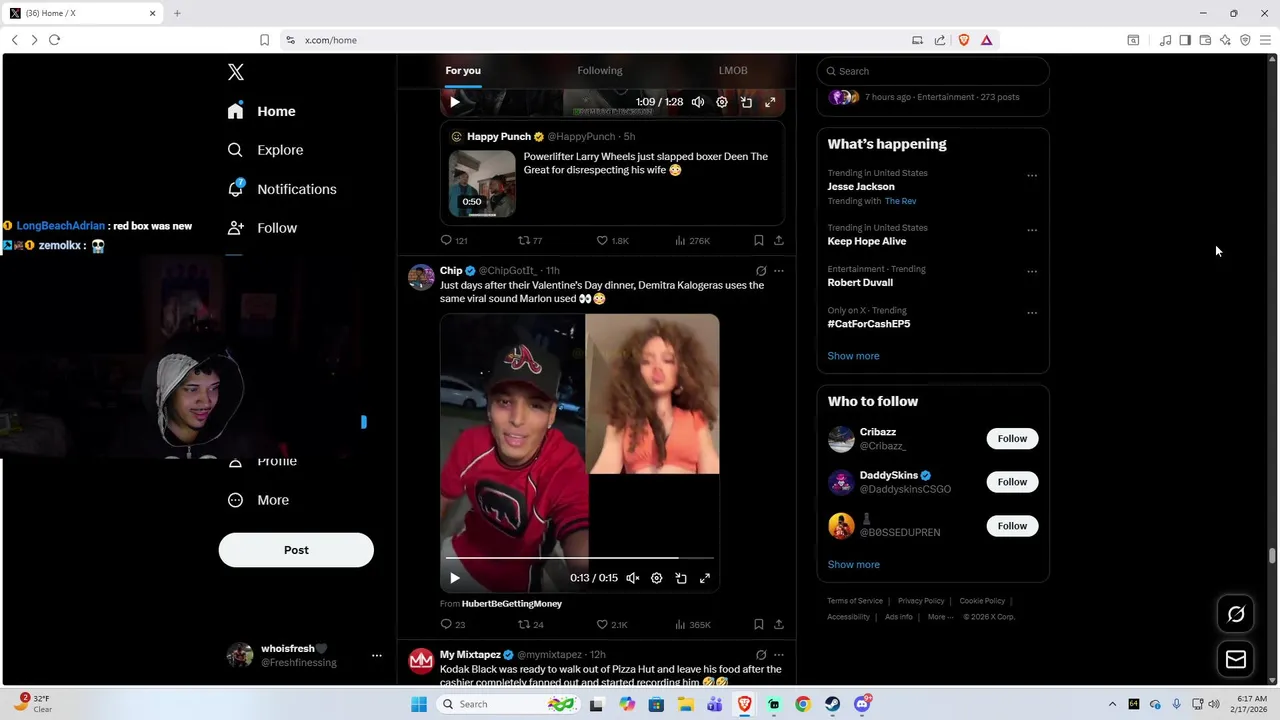Follow DaddySkins
Screen dimensions: 1280x720
pos(1012,482)
